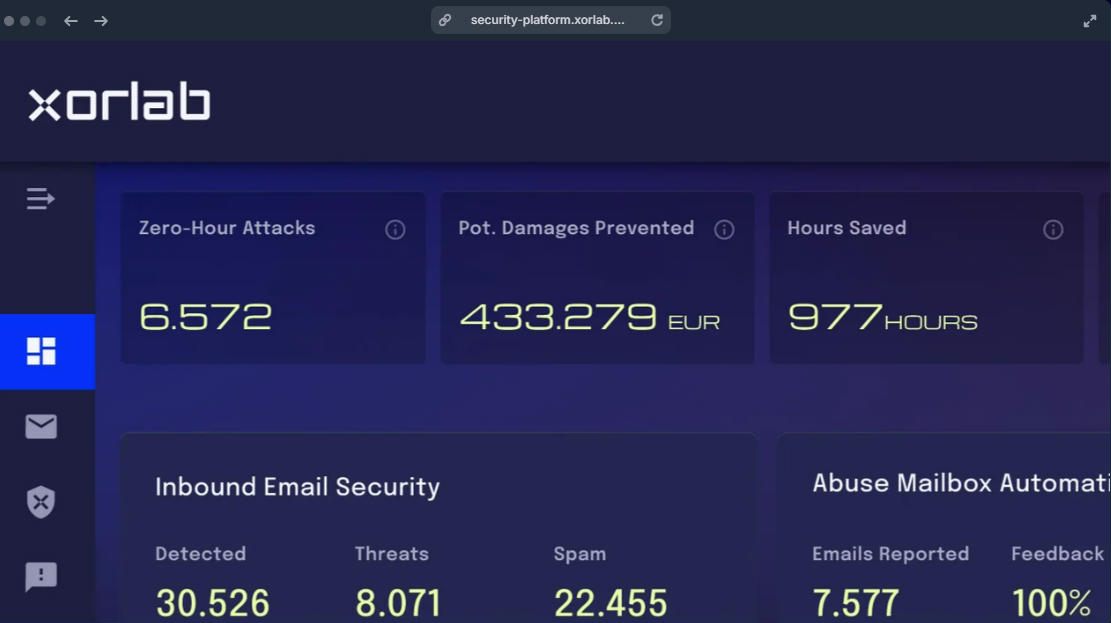
Task: Open the Dashboard grid icon in sidebar
Action: [x=41, y=352]
